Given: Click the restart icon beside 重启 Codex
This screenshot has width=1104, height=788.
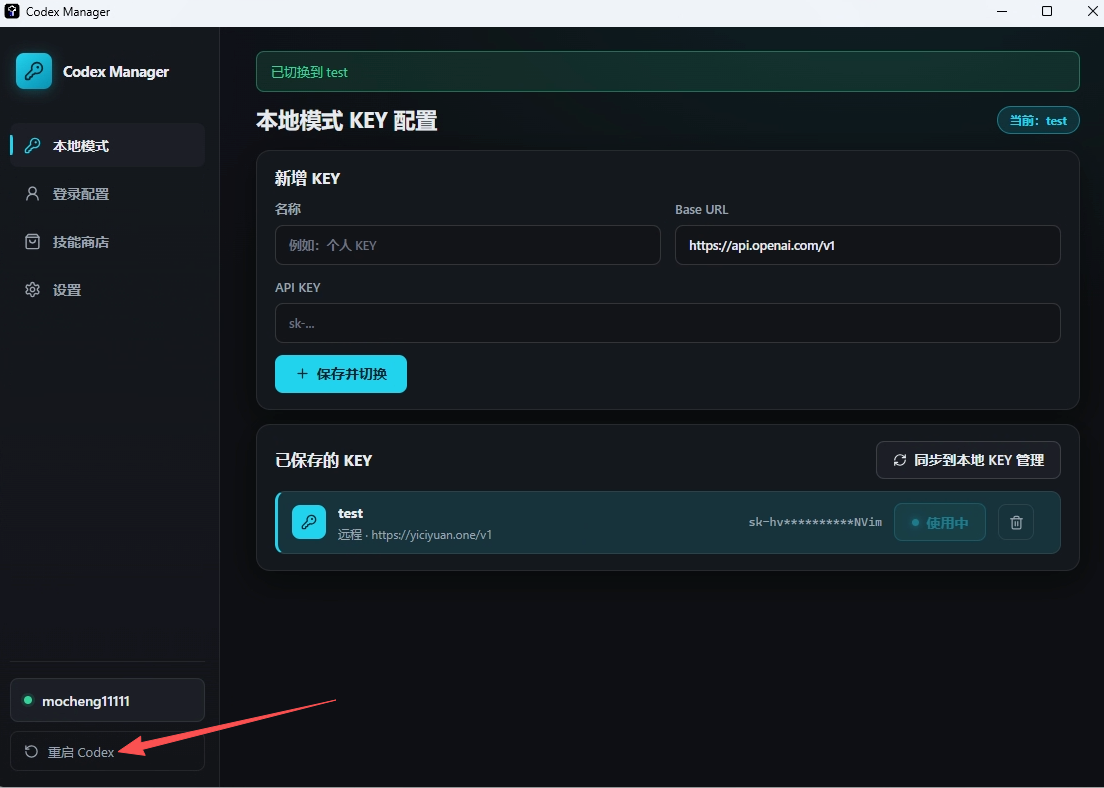Looking at the screenshot, I should coord(31,751).
